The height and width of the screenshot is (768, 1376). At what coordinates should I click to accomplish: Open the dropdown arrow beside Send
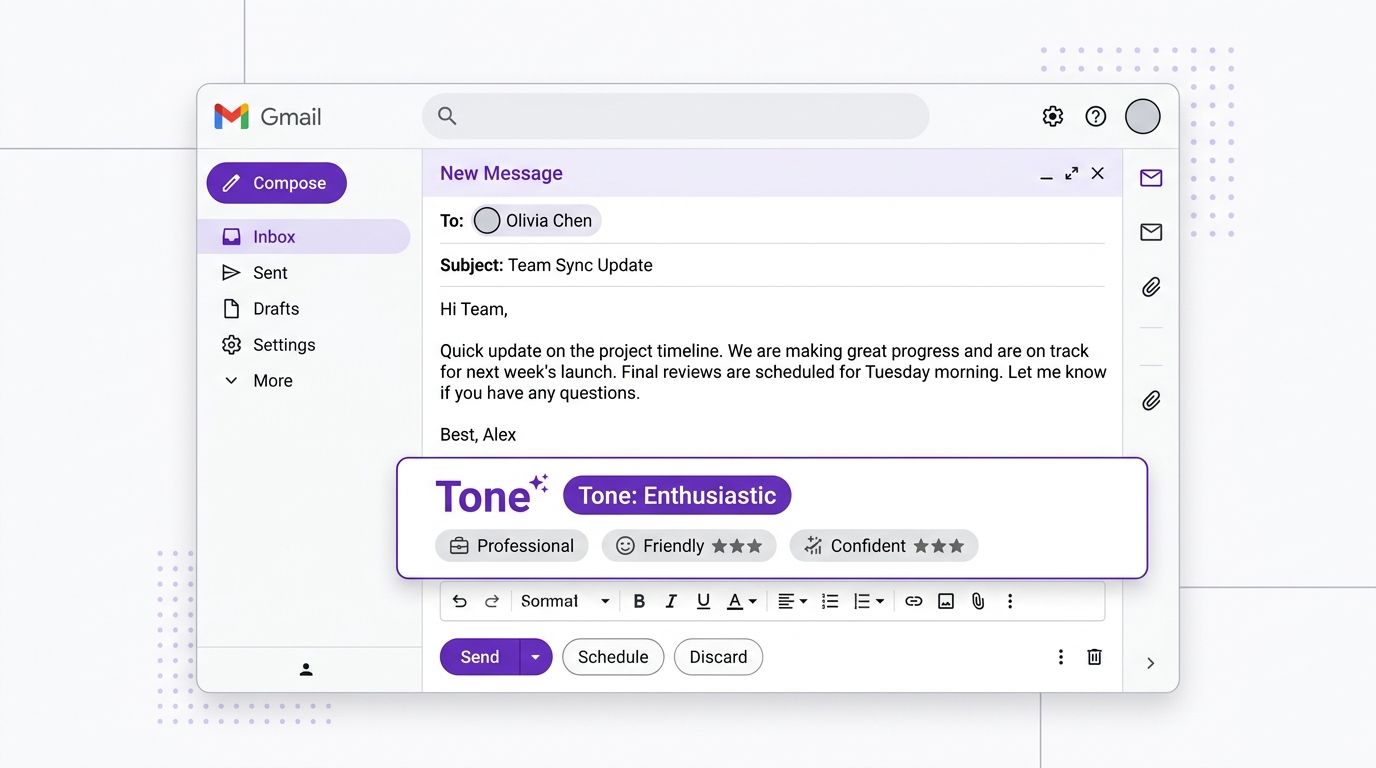click(536, 657)
